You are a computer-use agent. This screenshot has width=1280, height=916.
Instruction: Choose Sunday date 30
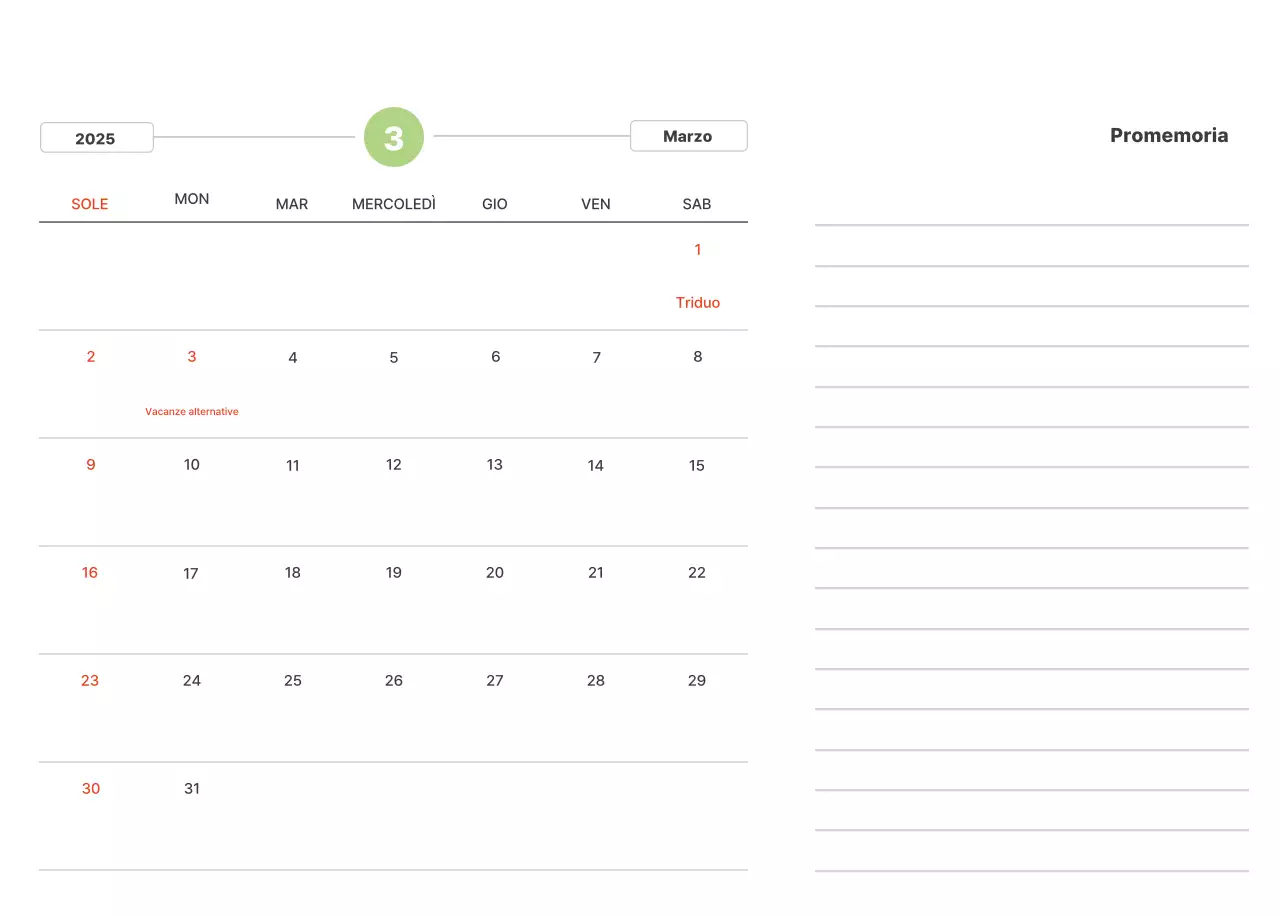tap(91, 789)
